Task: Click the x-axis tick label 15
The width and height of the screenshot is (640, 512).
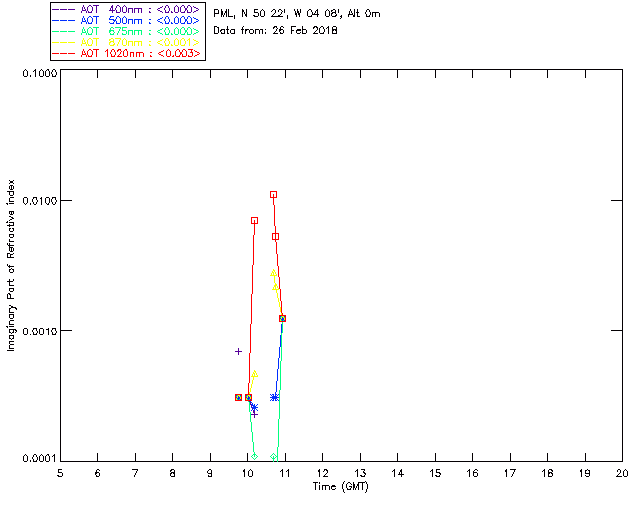Action: pos(435,473)
